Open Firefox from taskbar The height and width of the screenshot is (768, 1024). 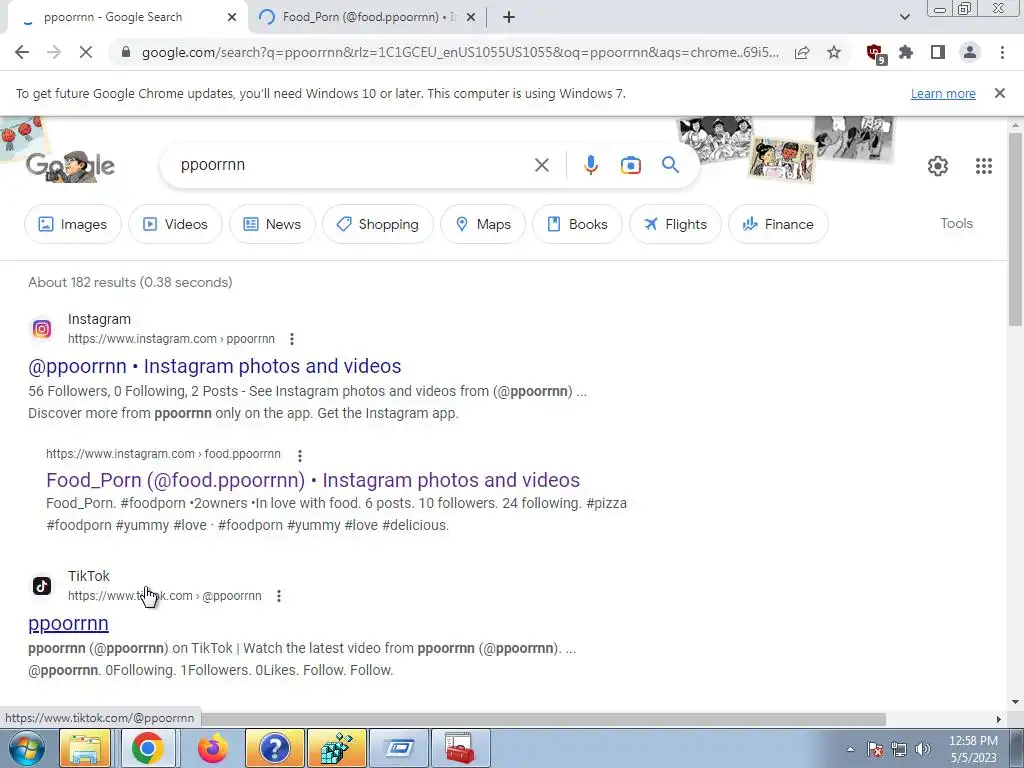[x=212, y=748]
